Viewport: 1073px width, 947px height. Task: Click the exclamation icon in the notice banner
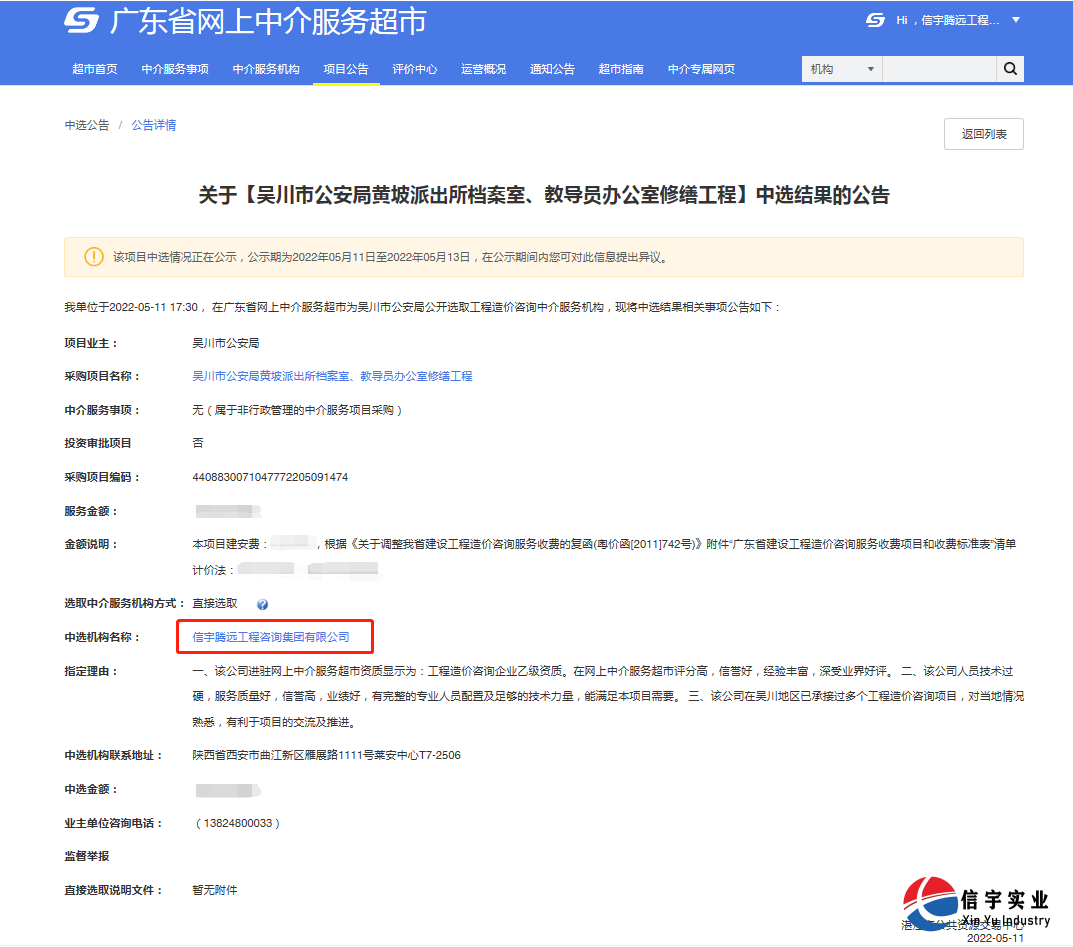[x=93, y=256]
